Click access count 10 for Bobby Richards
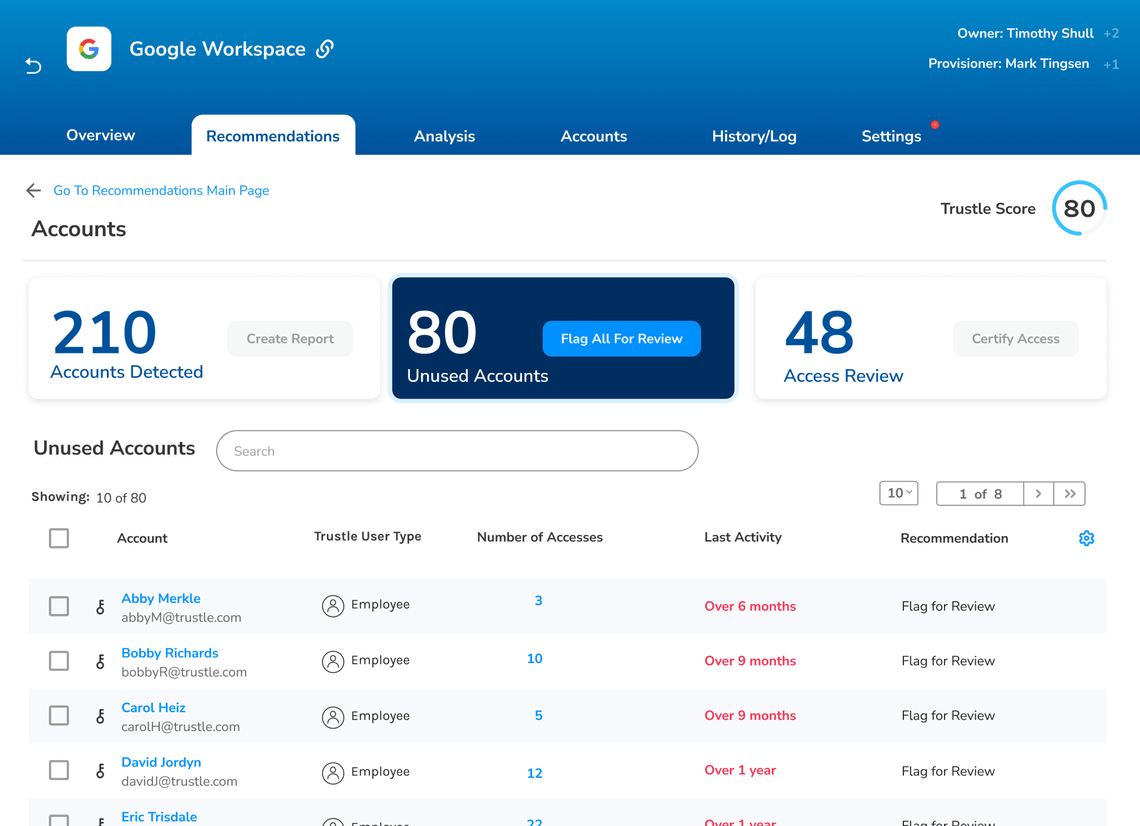This screenshot has width=1140, height=826. click(x=534, y=659)
